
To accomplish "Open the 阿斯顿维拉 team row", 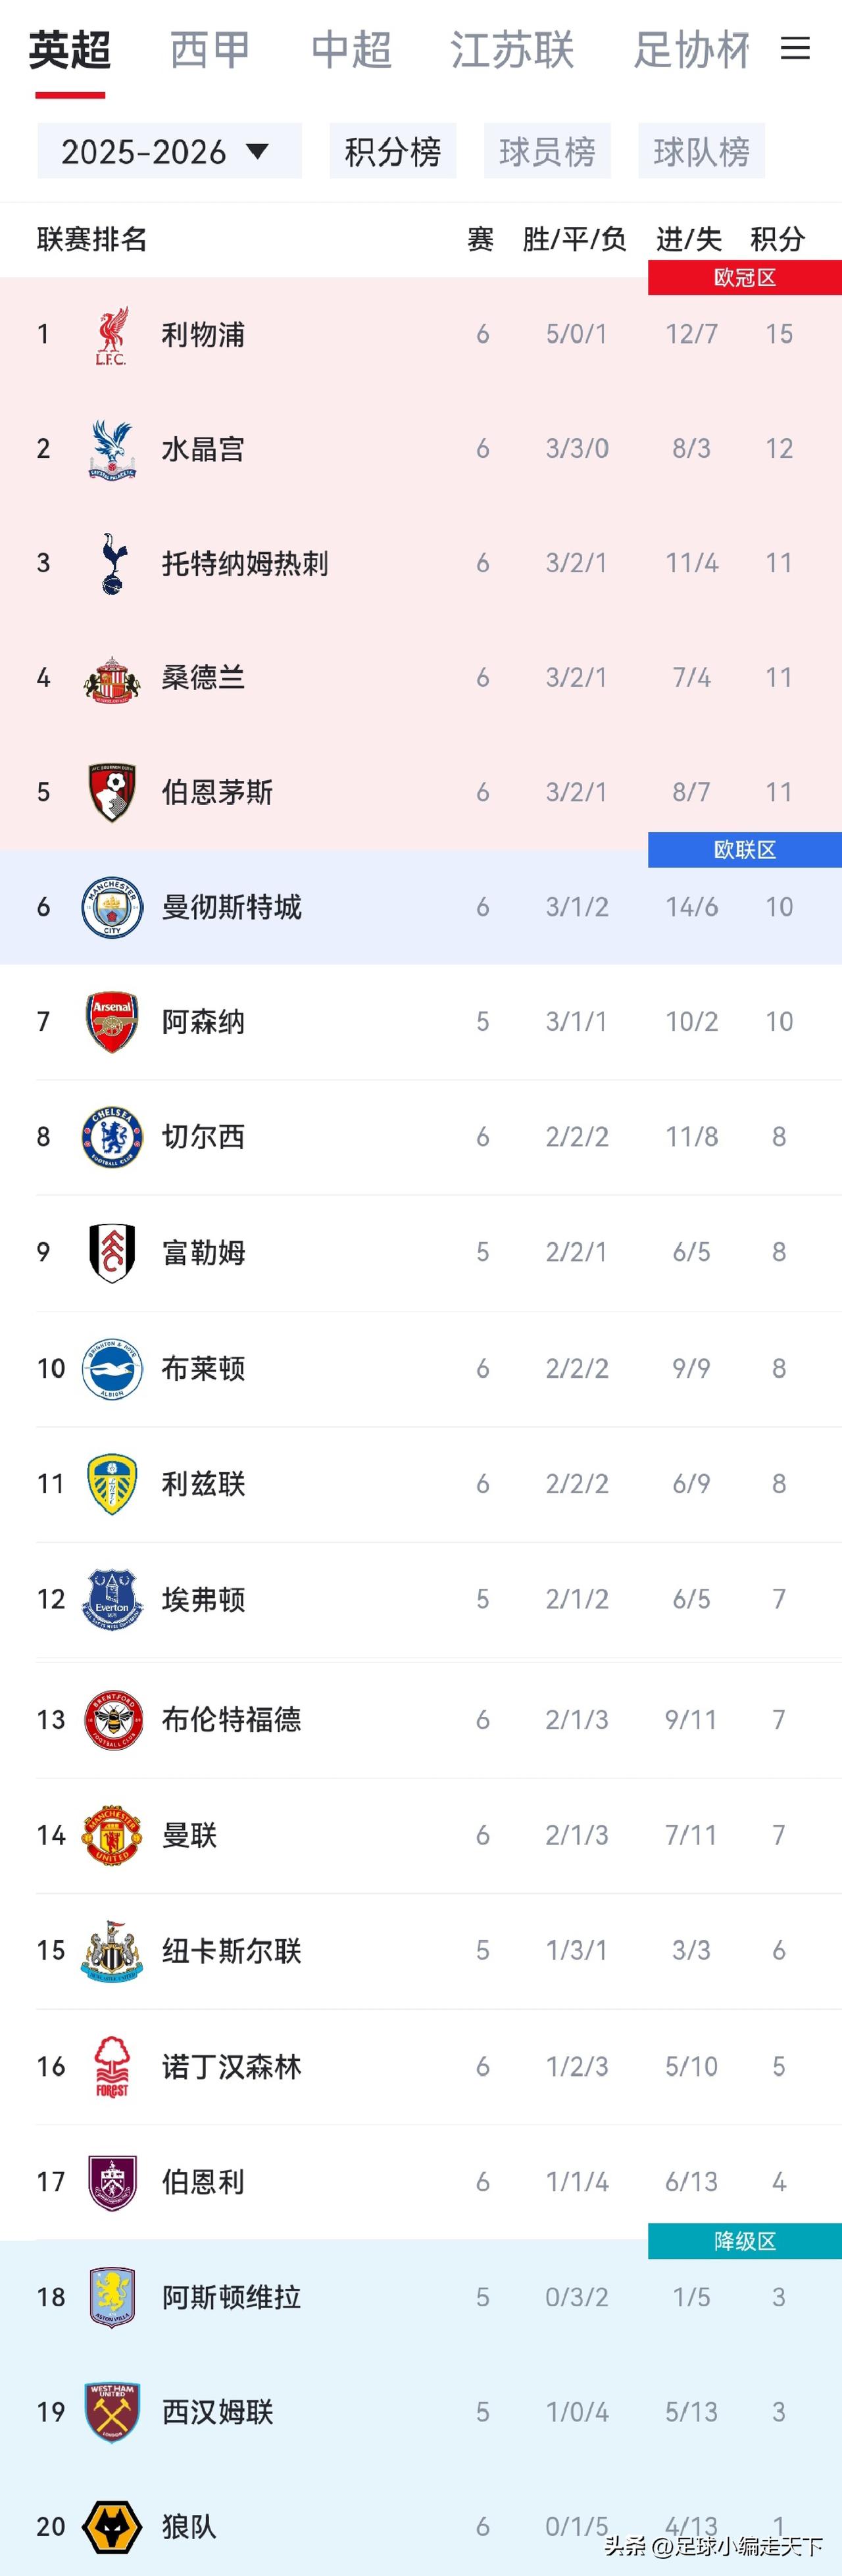I will pos(421,2297).
